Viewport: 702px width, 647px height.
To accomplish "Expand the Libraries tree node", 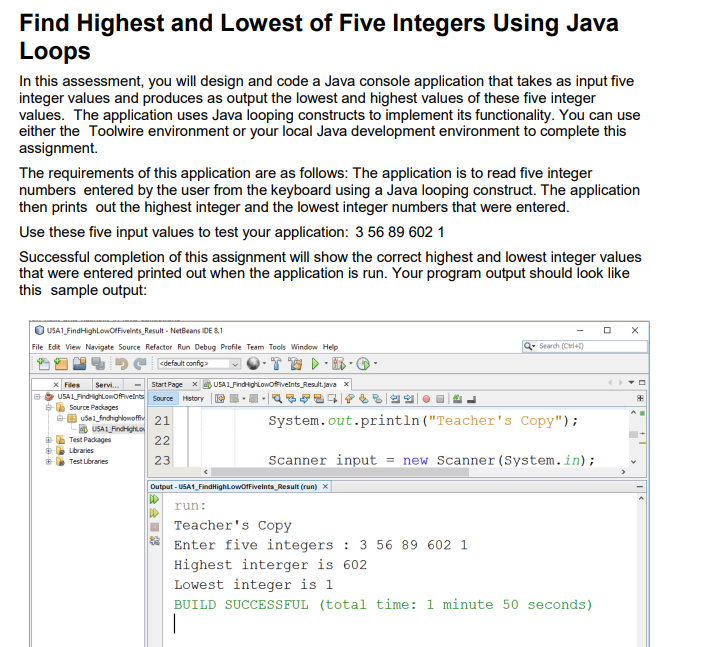I will (x=49, y=450).
